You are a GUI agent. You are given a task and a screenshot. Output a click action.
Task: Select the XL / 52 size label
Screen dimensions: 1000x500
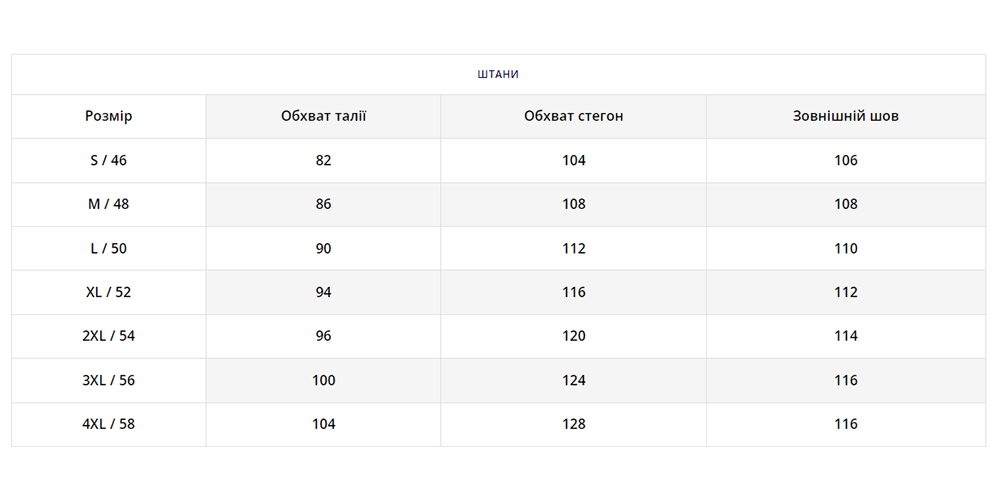(x=108, y=292)
